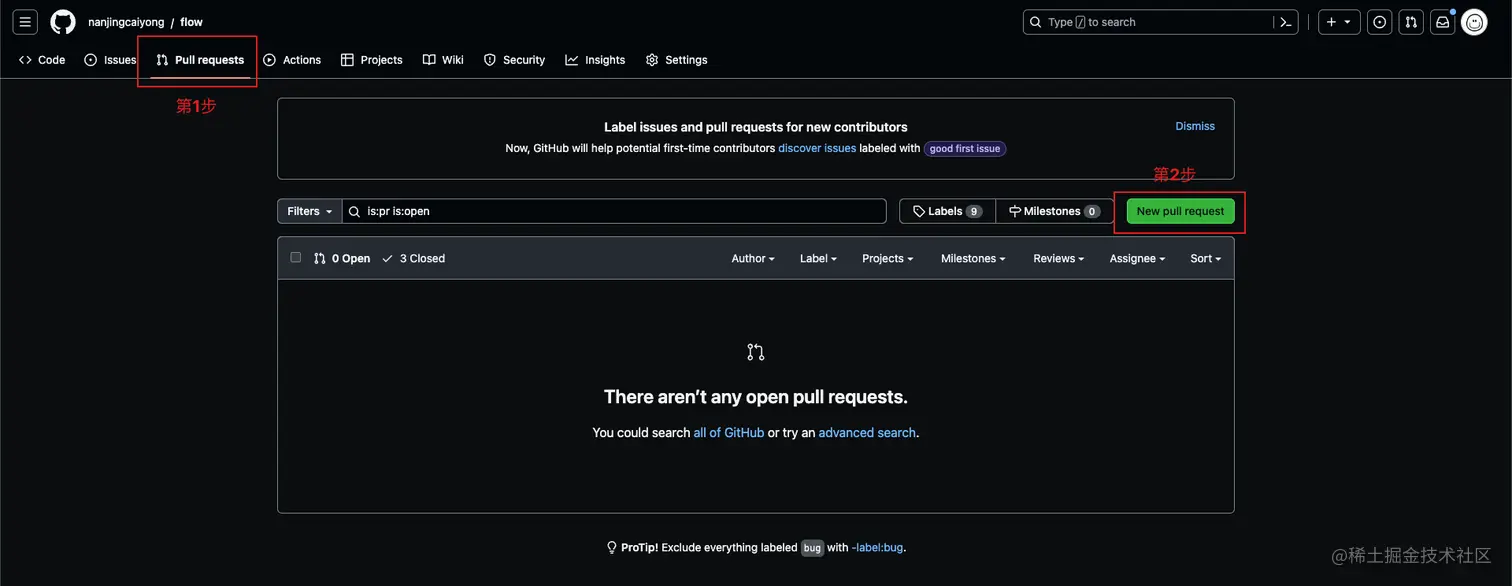The image size is (1512, 586).
Task: Switch to the Wiki tab
Action: [x=443, y=60]
